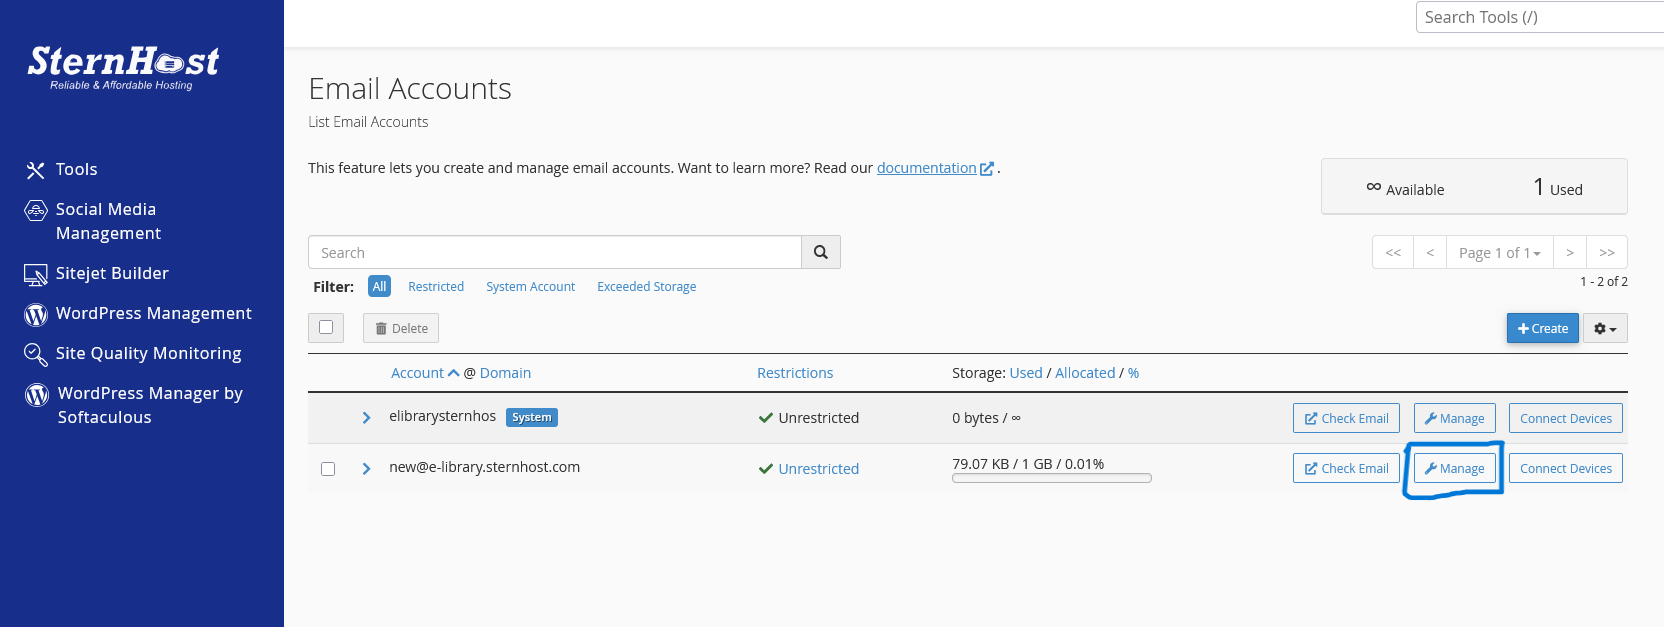
Task: Toggle the select-all accounts checkbox
Action: 326,327
